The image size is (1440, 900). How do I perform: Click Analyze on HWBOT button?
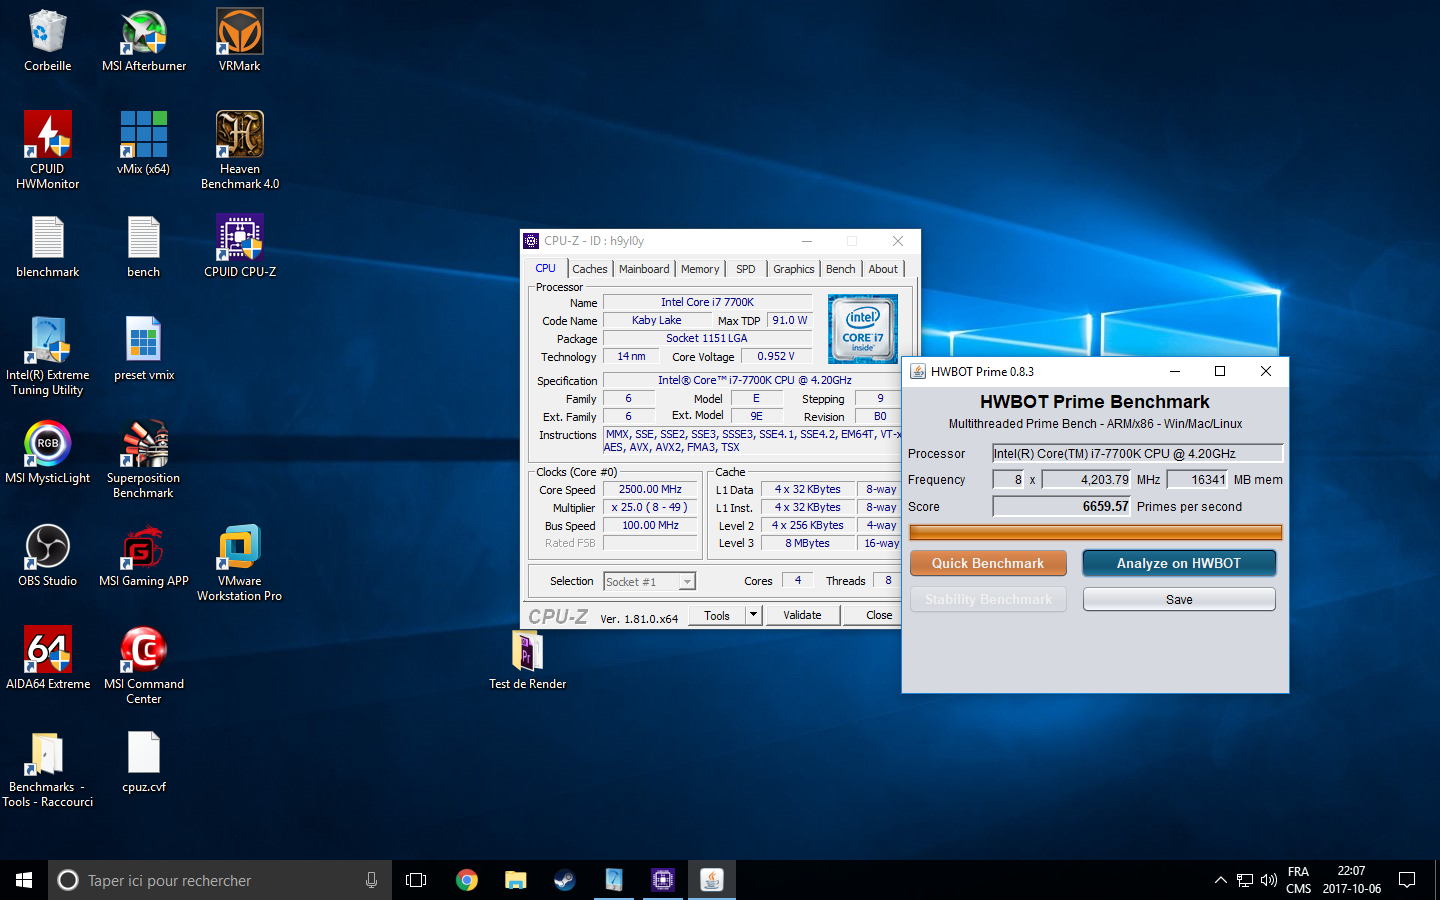click(1179, 563)
